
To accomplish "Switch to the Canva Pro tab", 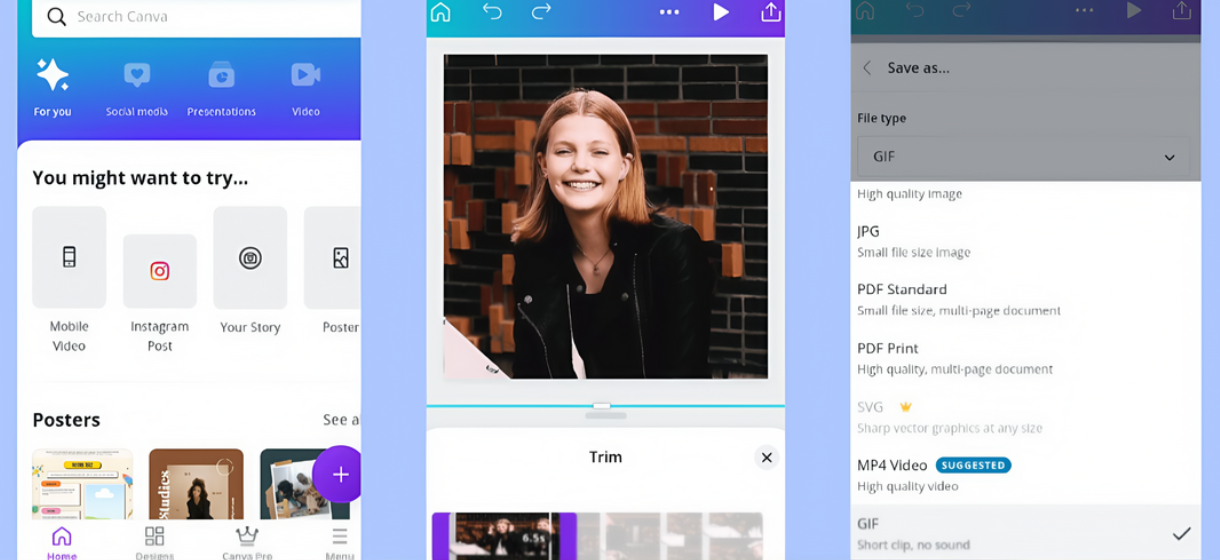I will pyautogui.click(x=247, y=543).
